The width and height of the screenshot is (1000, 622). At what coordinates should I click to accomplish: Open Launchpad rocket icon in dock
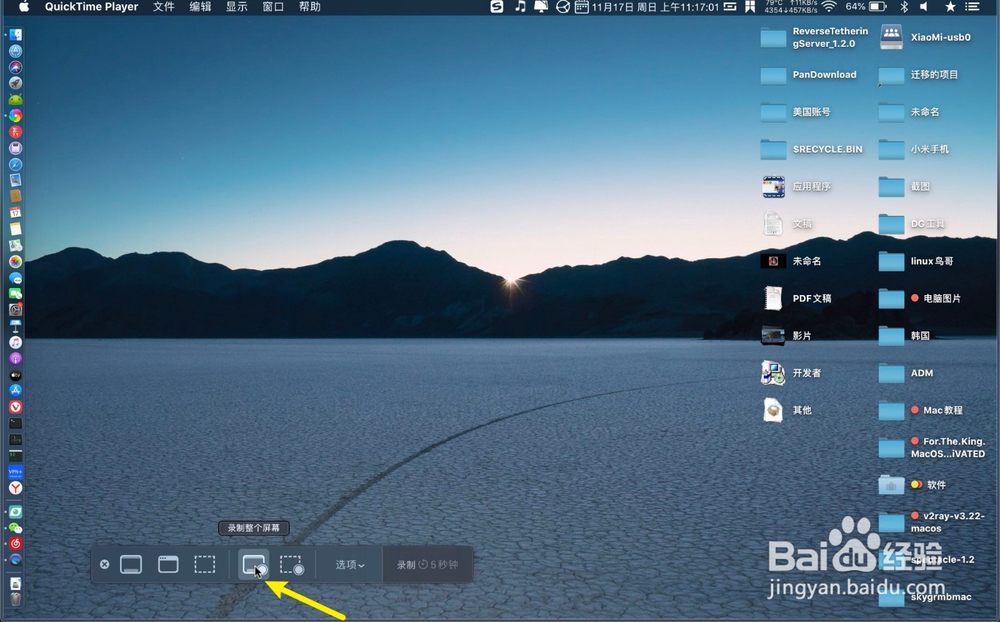(x=15, y=83)
